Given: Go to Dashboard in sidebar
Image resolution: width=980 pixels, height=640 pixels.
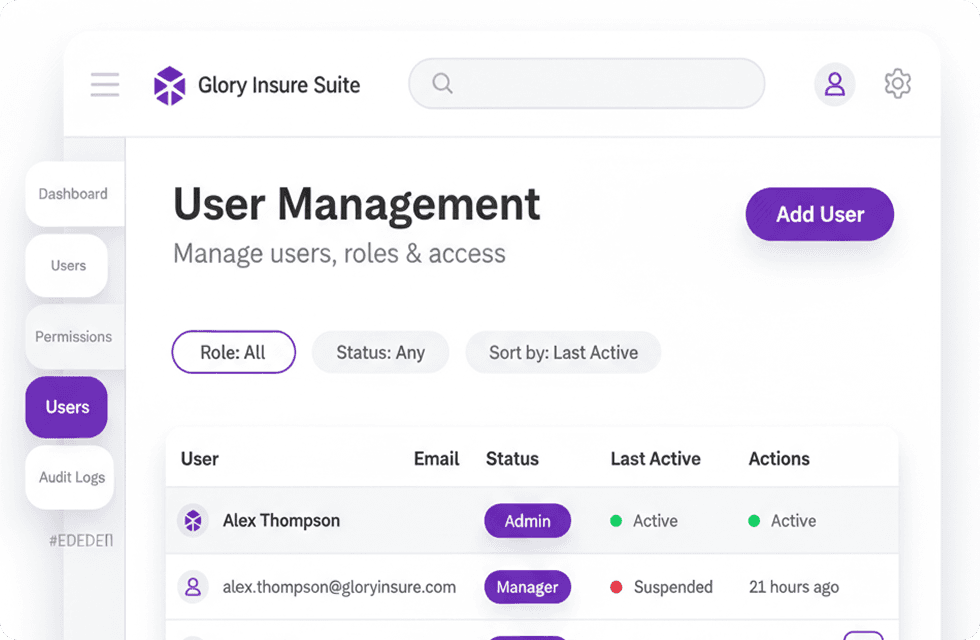Looking at the screenshot, I should coord(75,194).
